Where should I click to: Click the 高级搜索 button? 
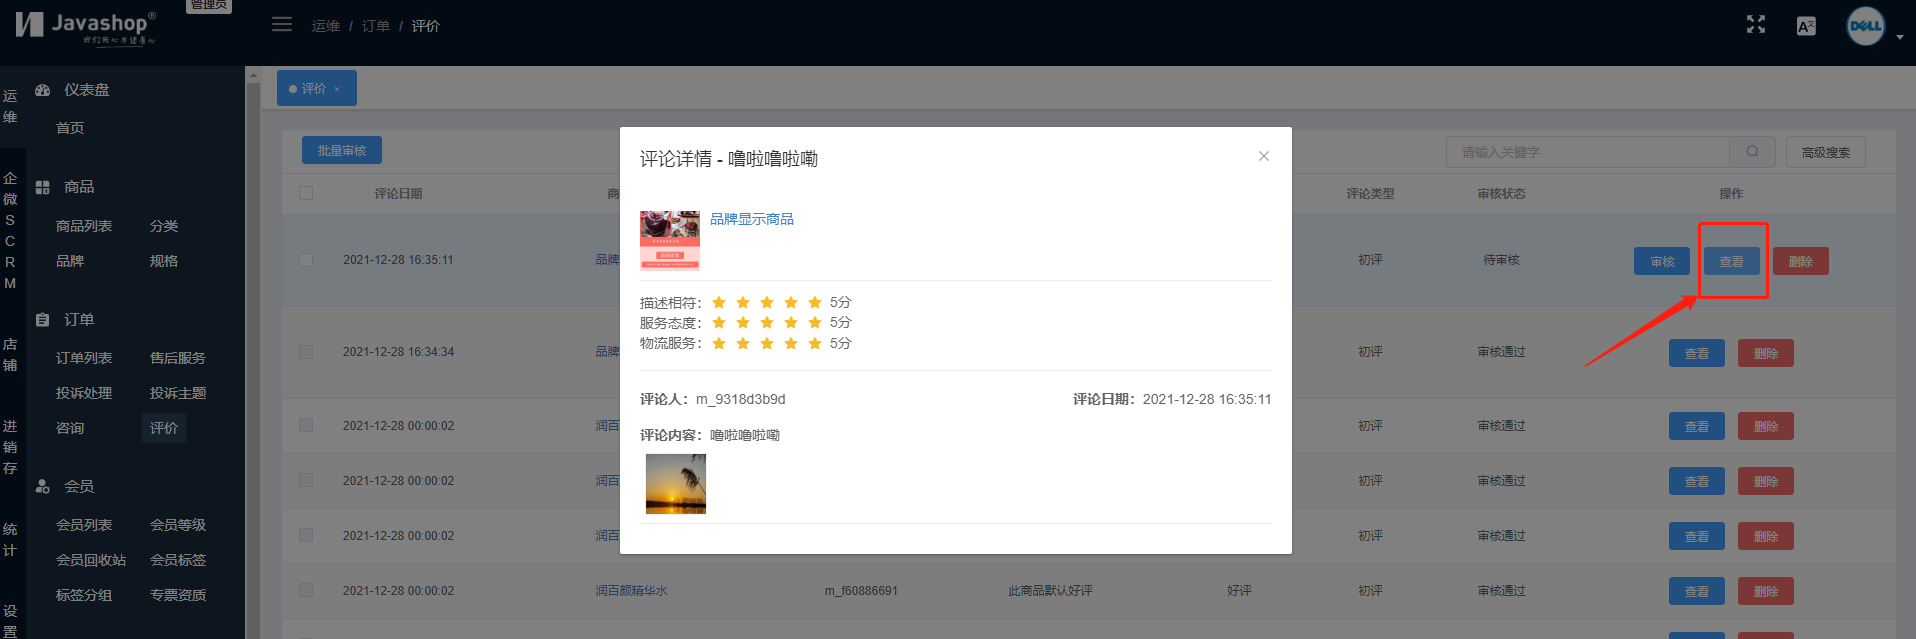point(1826,152)
